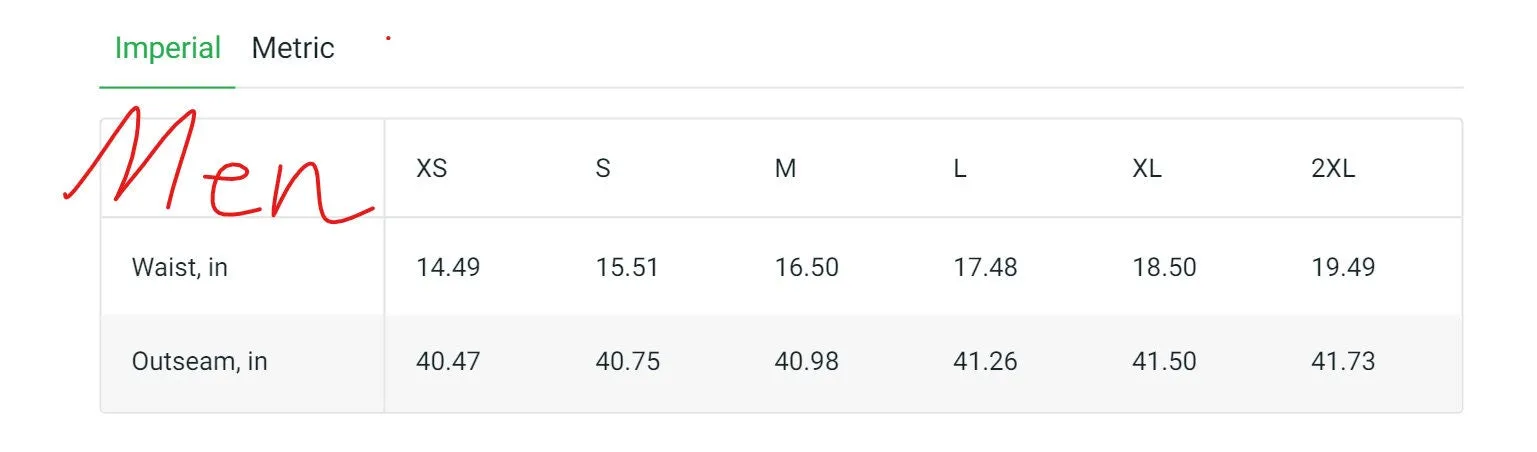Switch to the Metric tab

click(x=293, y=48)
